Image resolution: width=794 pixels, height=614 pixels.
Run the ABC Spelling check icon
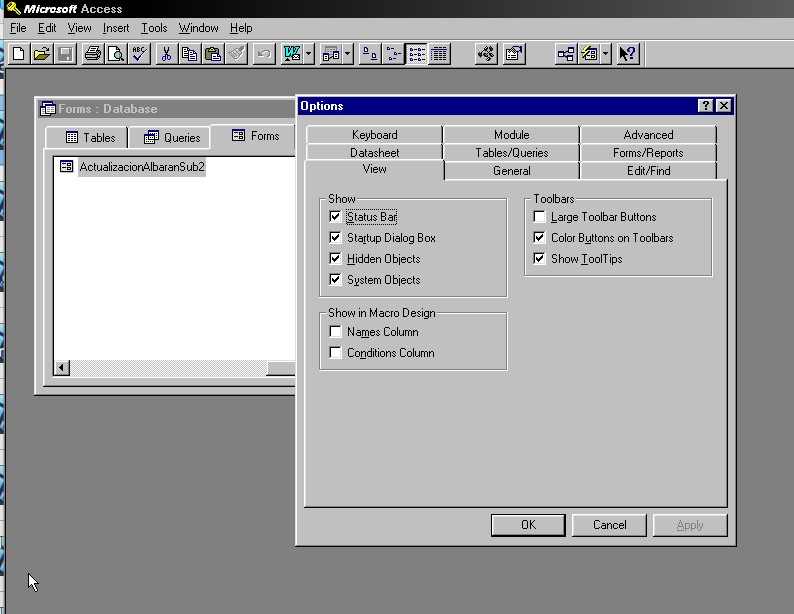[139, 54]
